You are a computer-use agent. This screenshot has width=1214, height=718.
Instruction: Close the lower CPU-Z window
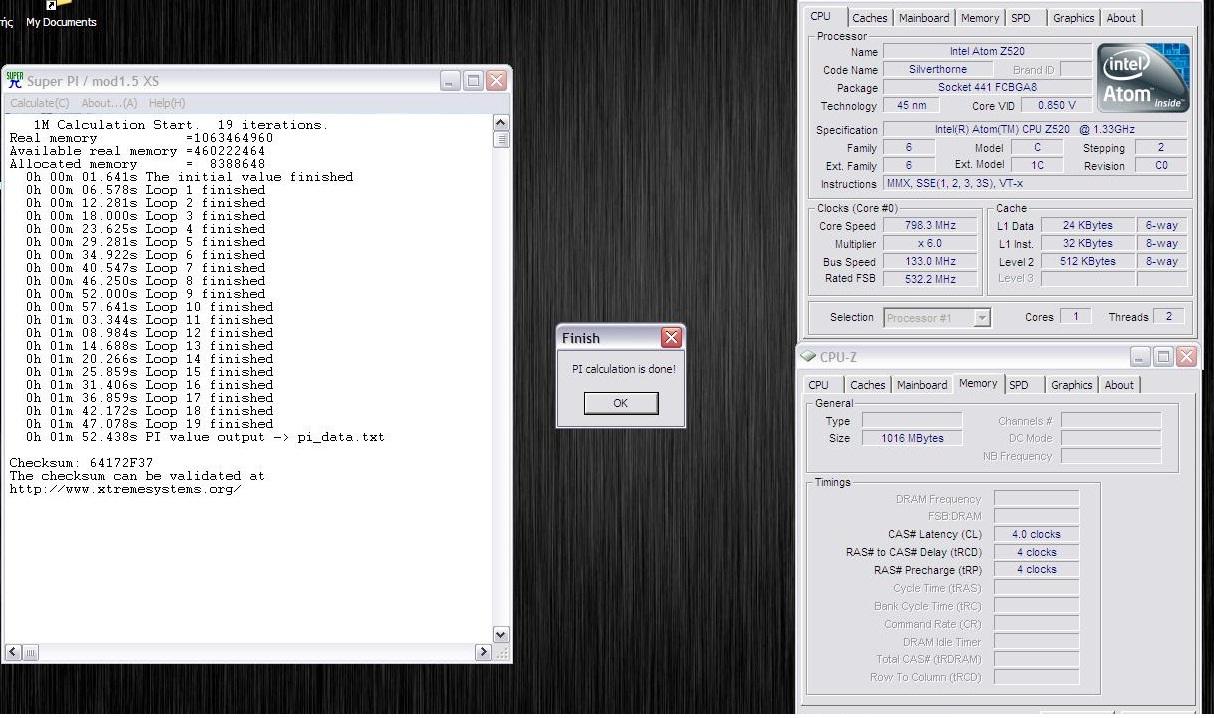(1186, 357)
